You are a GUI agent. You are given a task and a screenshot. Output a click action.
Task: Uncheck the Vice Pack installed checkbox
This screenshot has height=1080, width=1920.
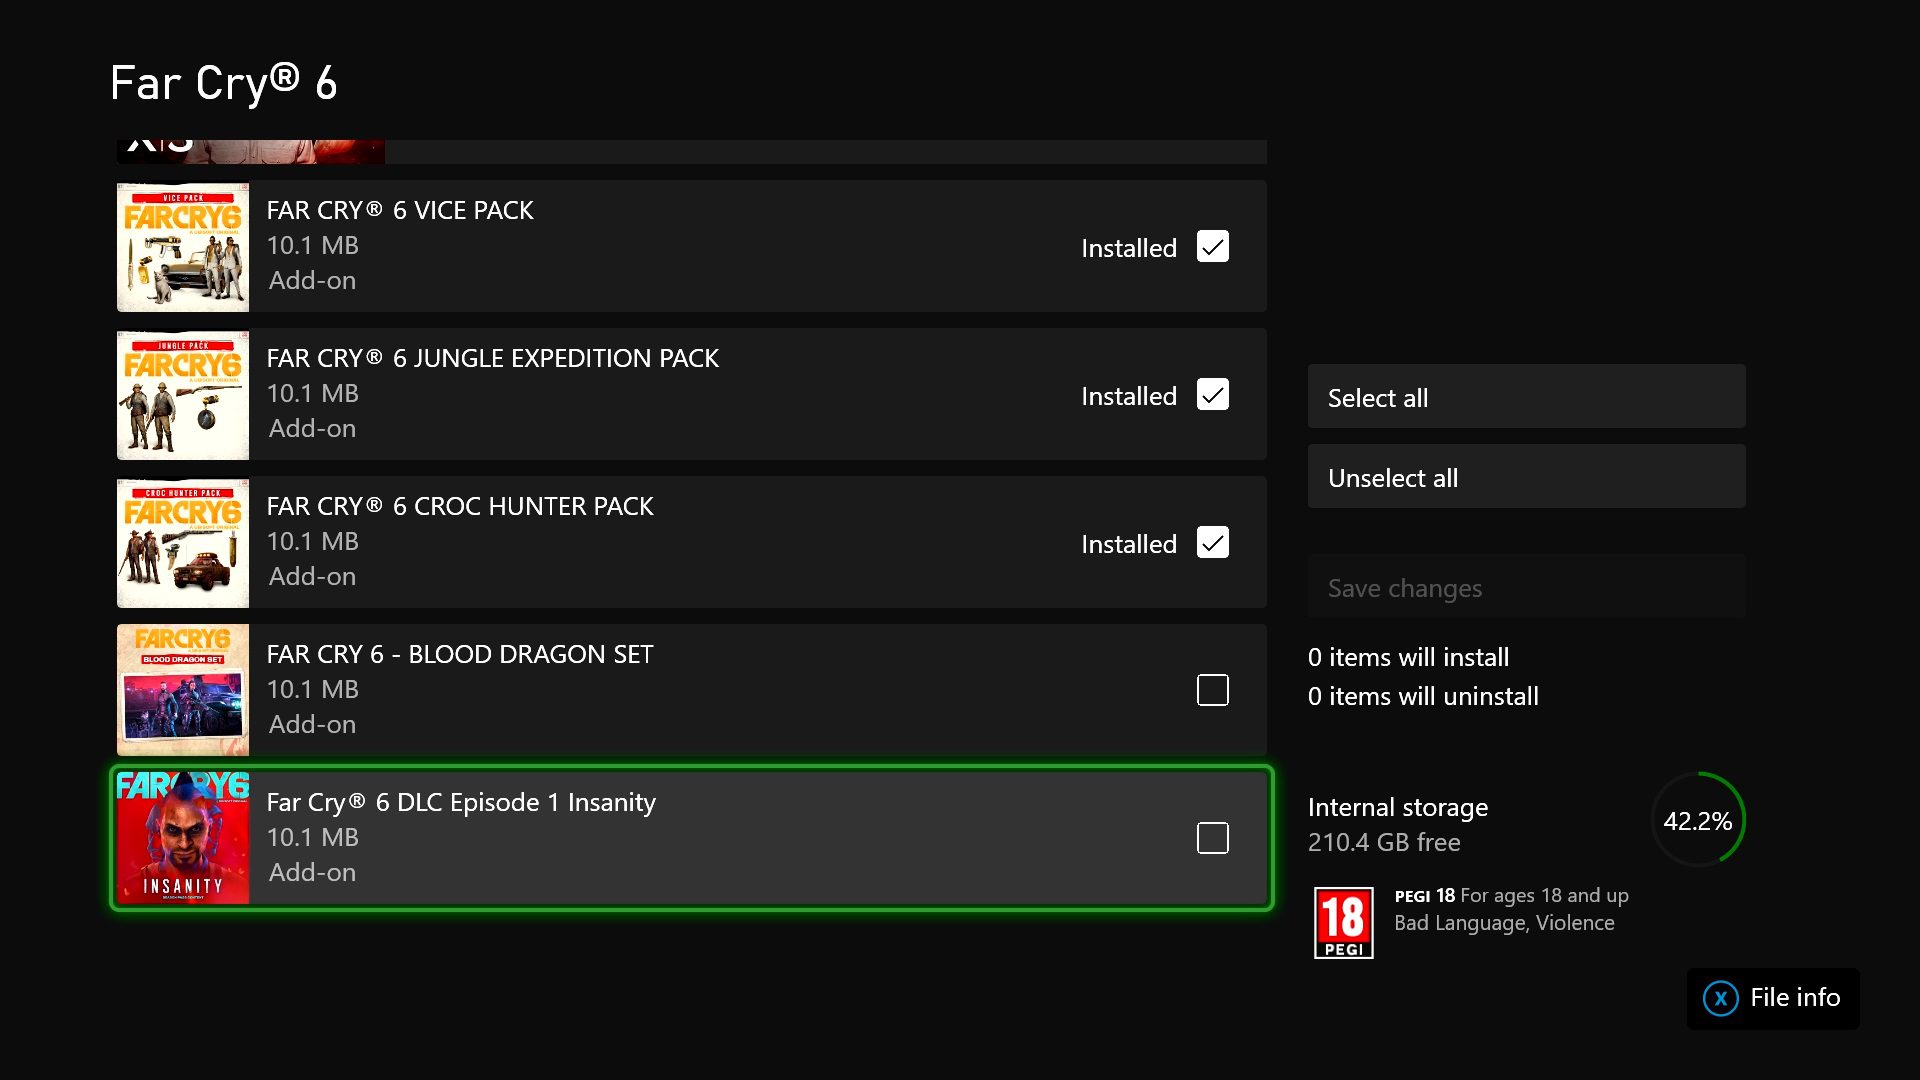point(1212,247)
